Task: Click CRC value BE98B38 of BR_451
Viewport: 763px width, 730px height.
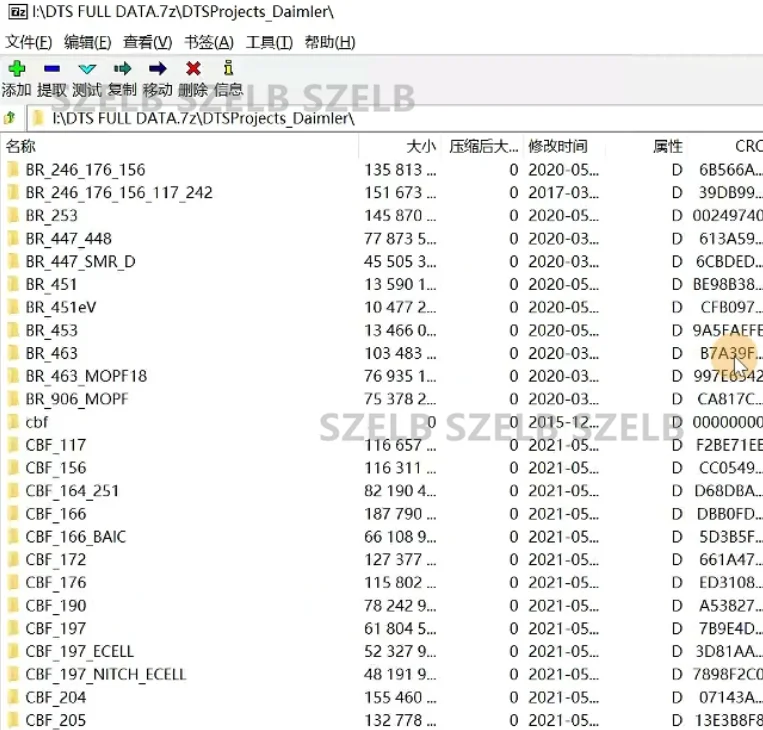Action: 727,284
